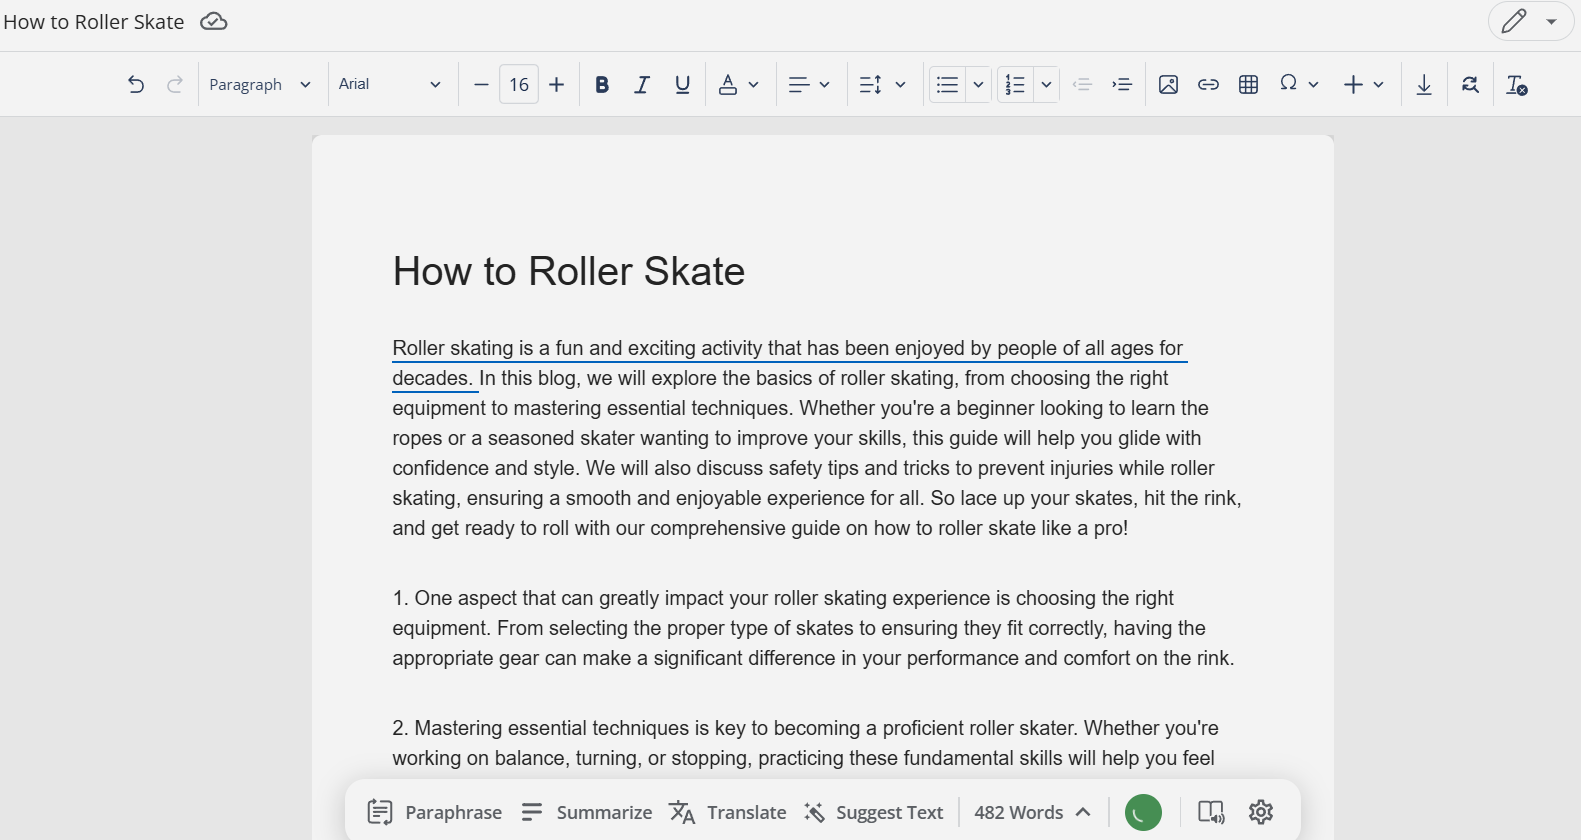Expand the special characters dropdown arrow

(x=1313, y=85)
